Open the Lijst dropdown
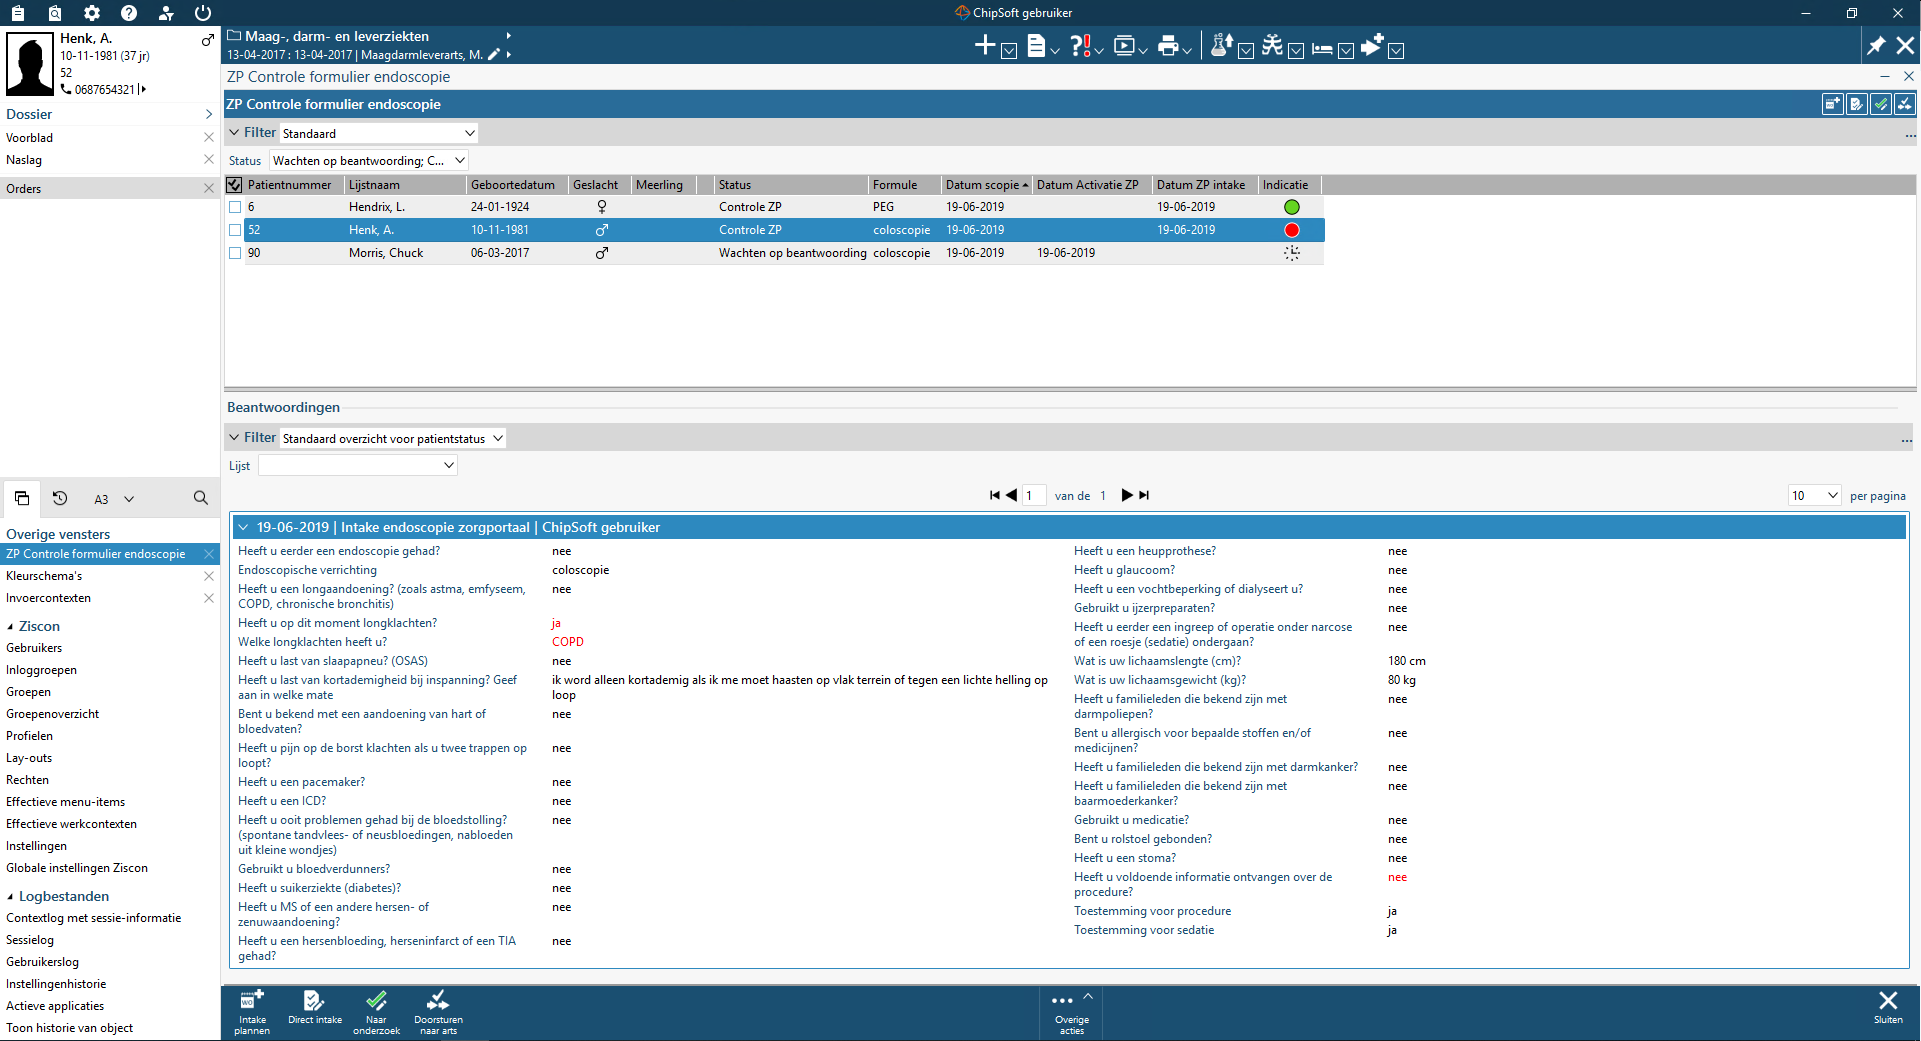 [x=358, y=465]
